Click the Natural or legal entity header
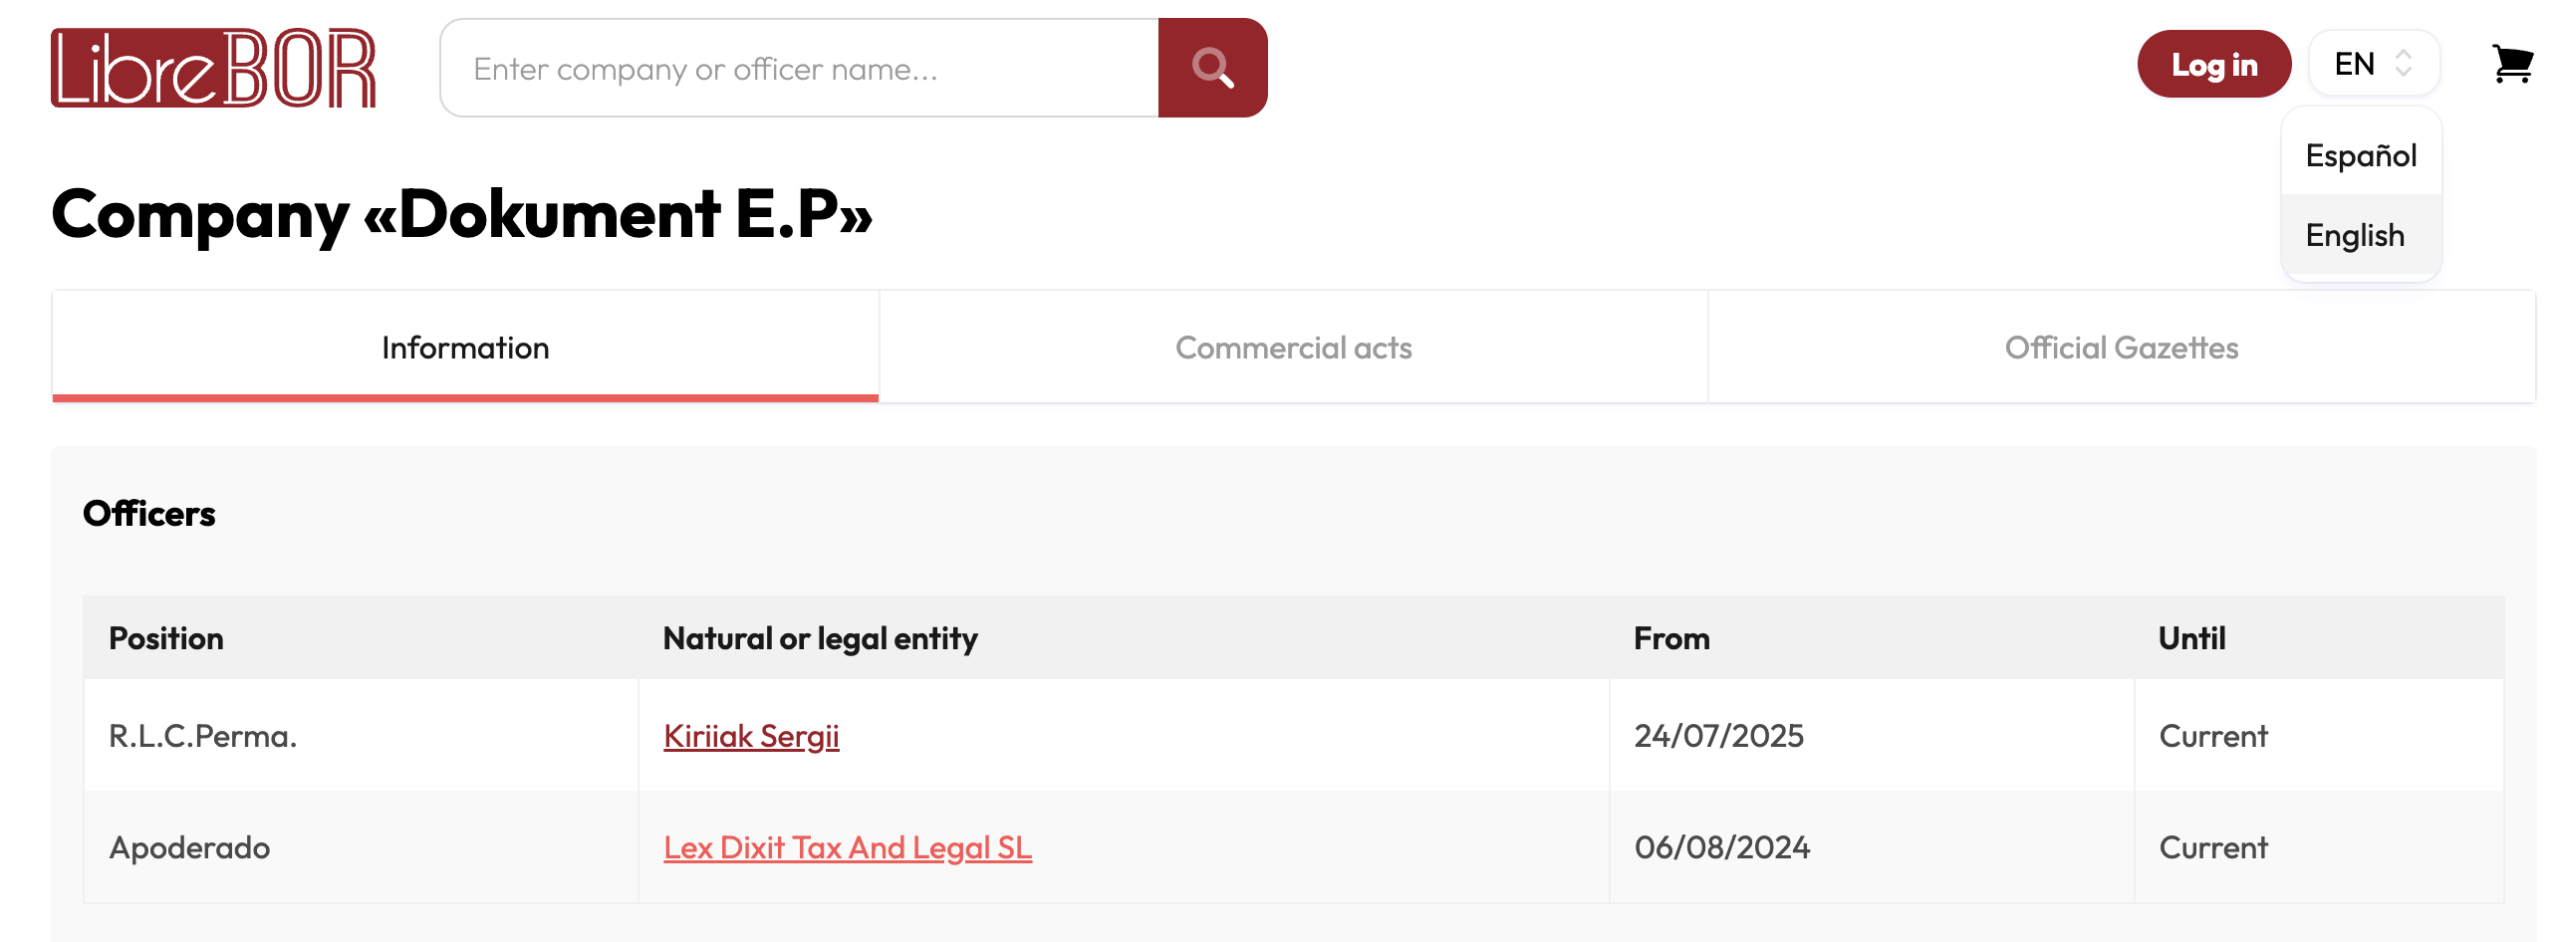 point(819,639)
